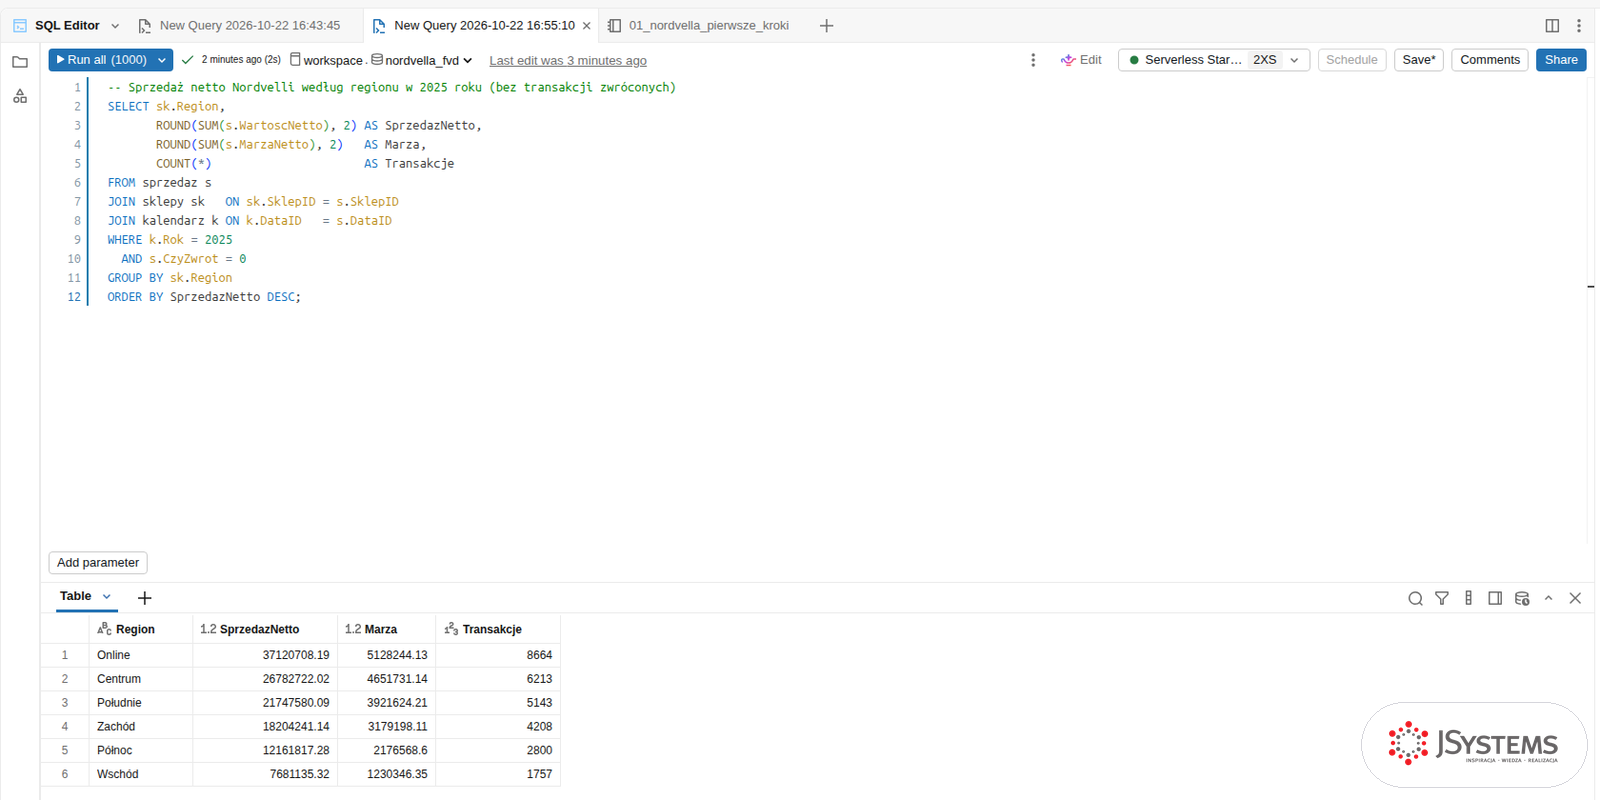
Task: Click the Share button
Action: coord(1561,60)
